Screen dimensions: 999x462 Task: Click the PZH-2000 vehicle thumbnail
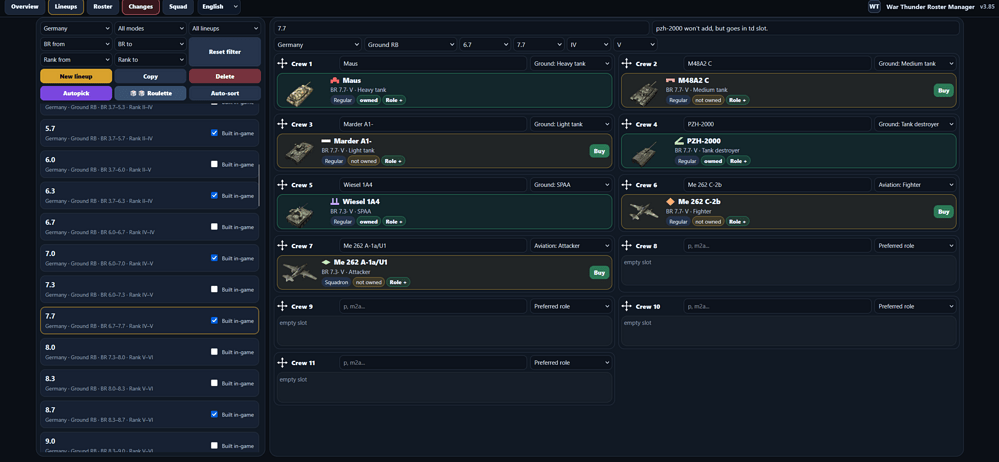pyautogui.click(x=645, y=153)
